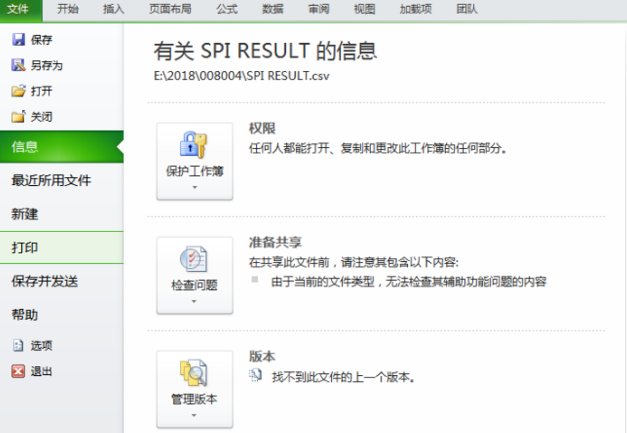The width and height of the screenshot is (627, 433).
Task: Open the 页面布局 ribbon tab
Action: coord(170,9)
